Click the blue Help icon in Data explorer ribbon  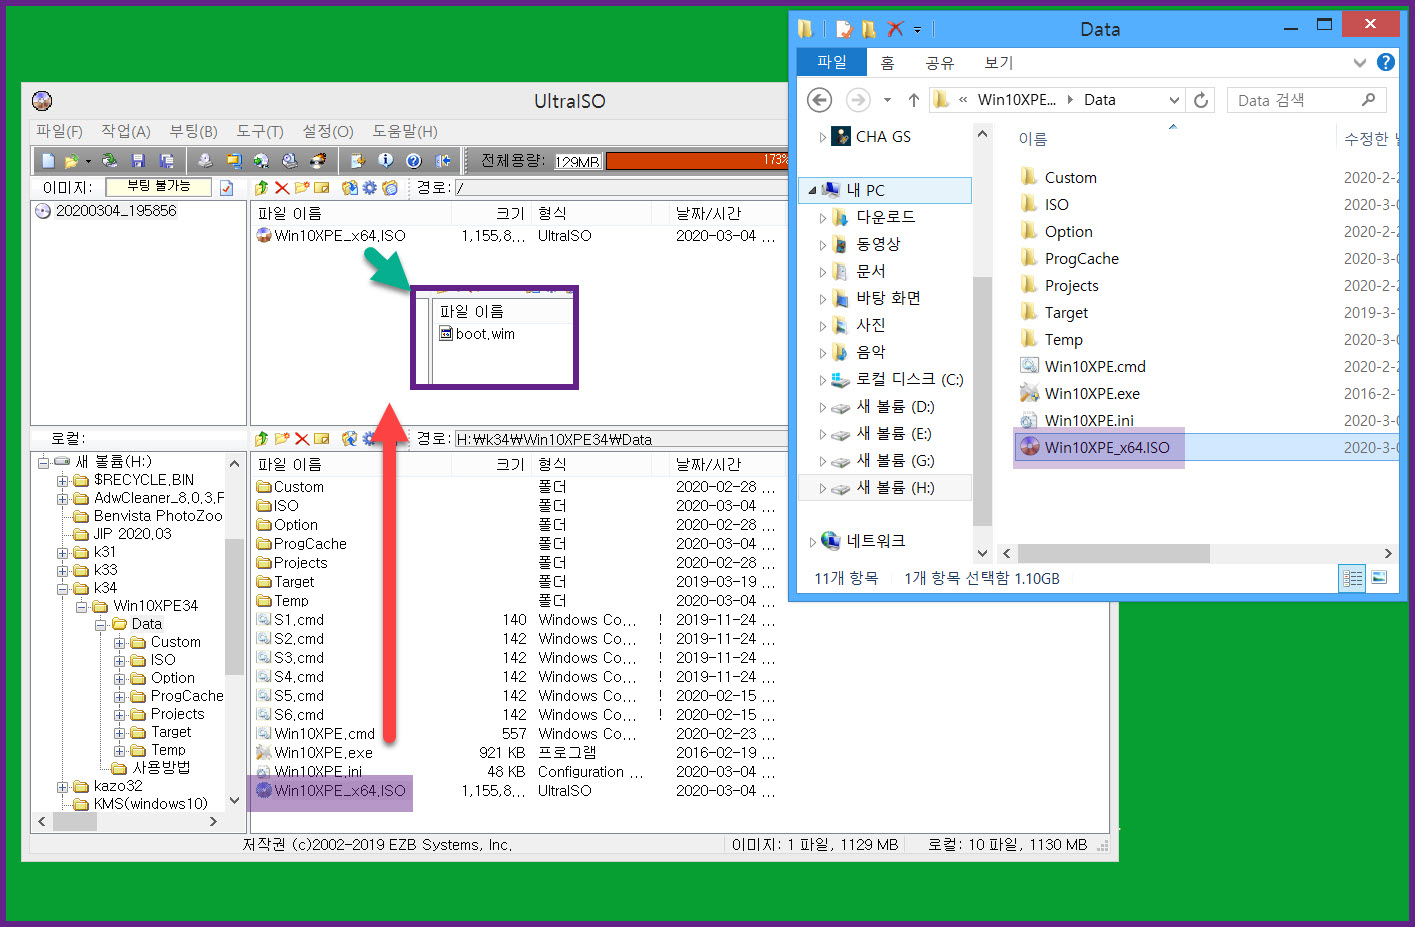coord(1385,62)
